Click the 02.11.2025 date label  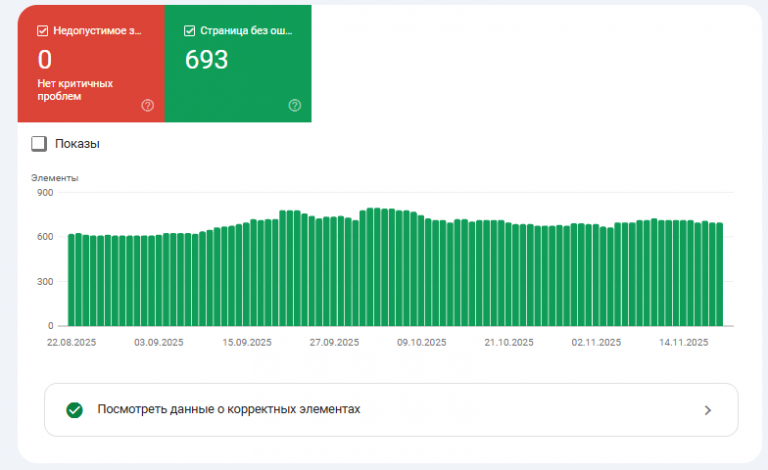click(596, 342)
